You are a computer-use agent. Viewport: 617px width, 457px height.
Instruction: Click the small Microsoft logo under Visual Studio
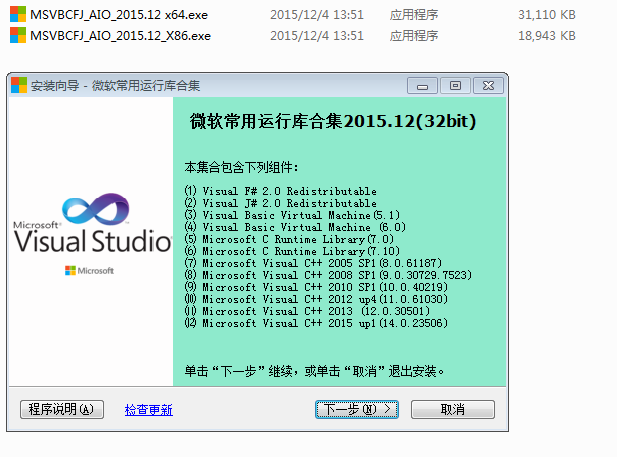(x=89, y=270)
